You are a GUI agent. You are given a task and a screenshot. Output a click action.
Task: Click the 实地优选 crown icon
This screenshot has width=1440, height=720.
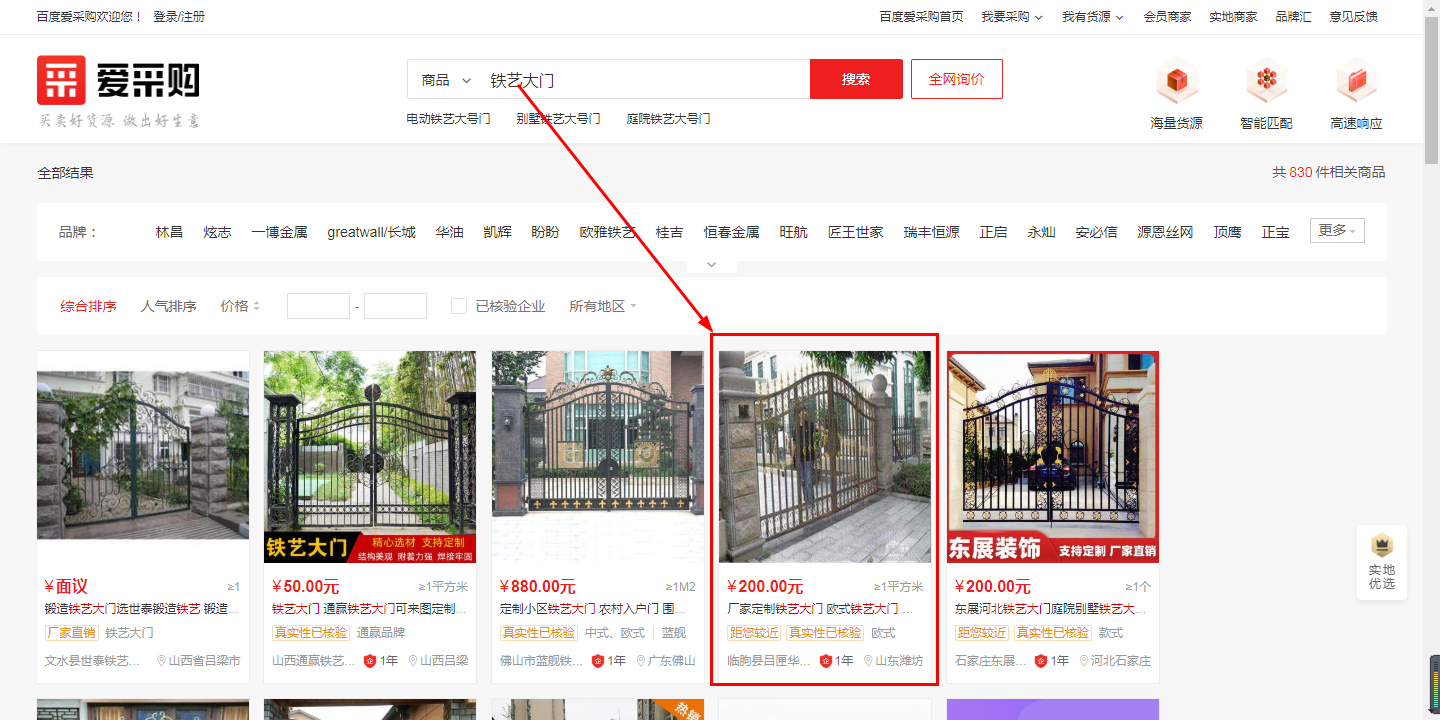click(x=1382, y=546)
